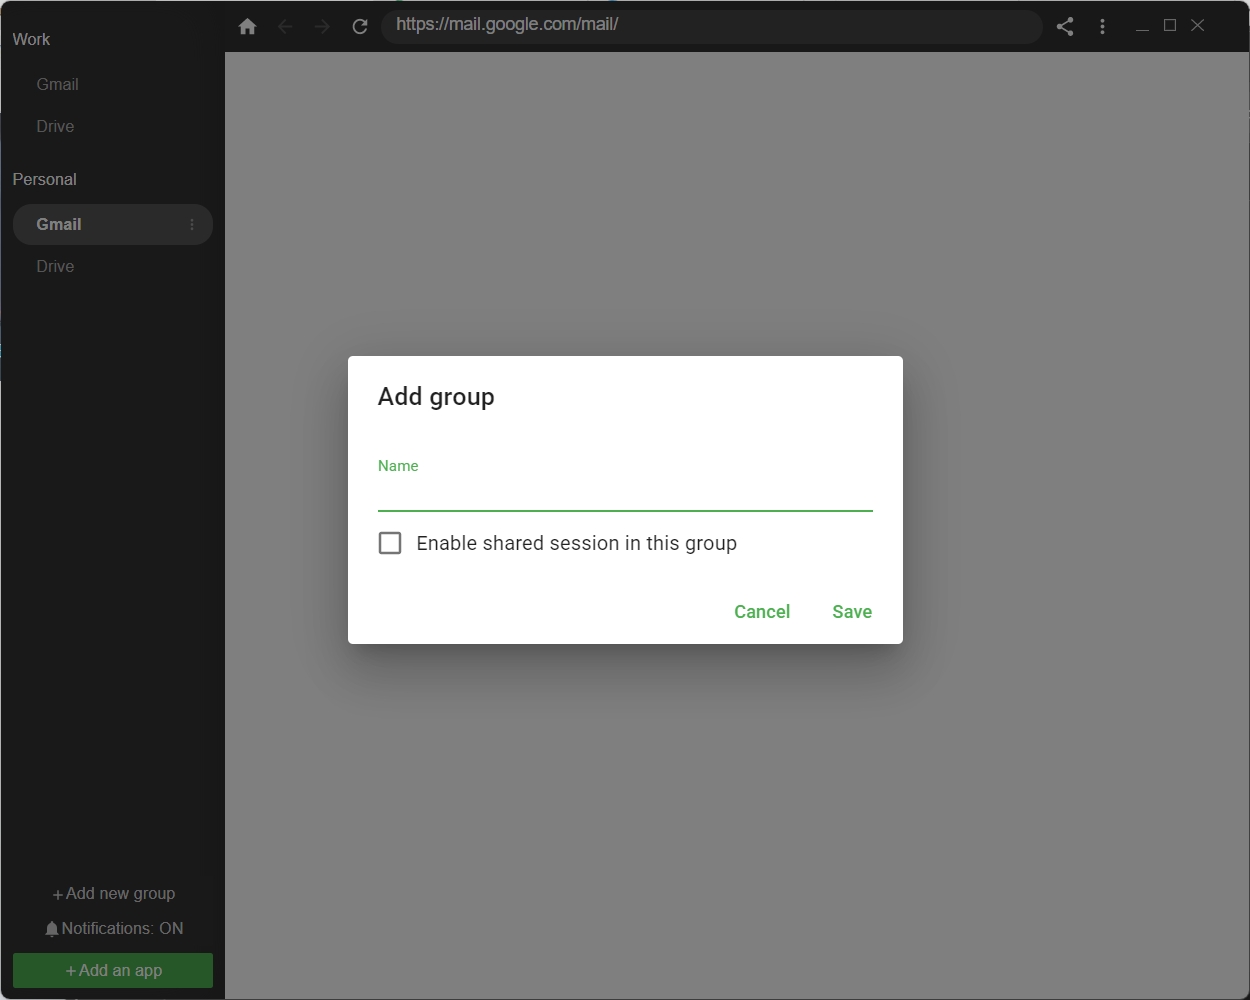
Task: Click the back navigation arrow
Action: pos(285,27)
